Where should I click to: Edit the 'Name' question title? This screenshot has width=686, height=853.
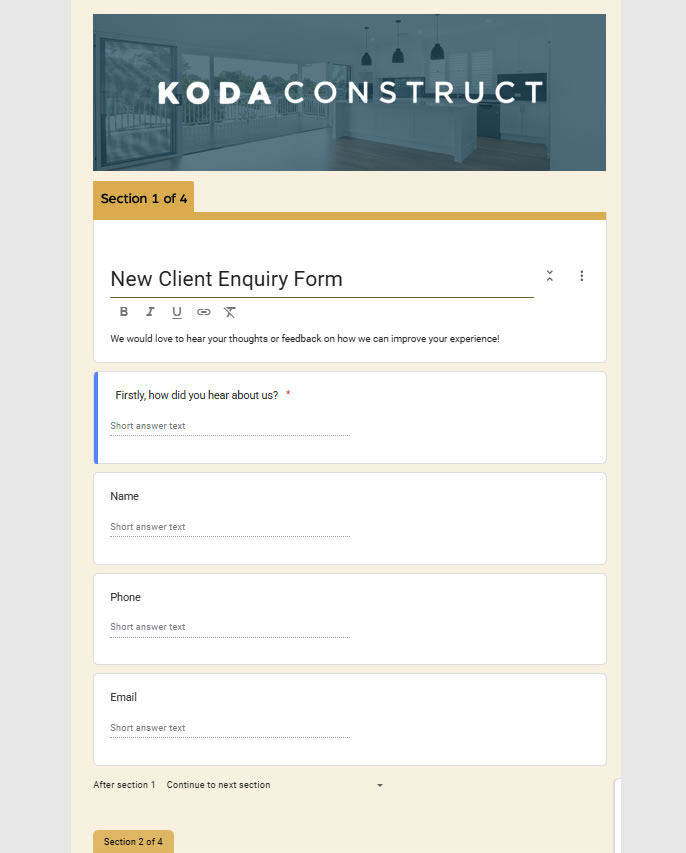(x=125, y=496)
